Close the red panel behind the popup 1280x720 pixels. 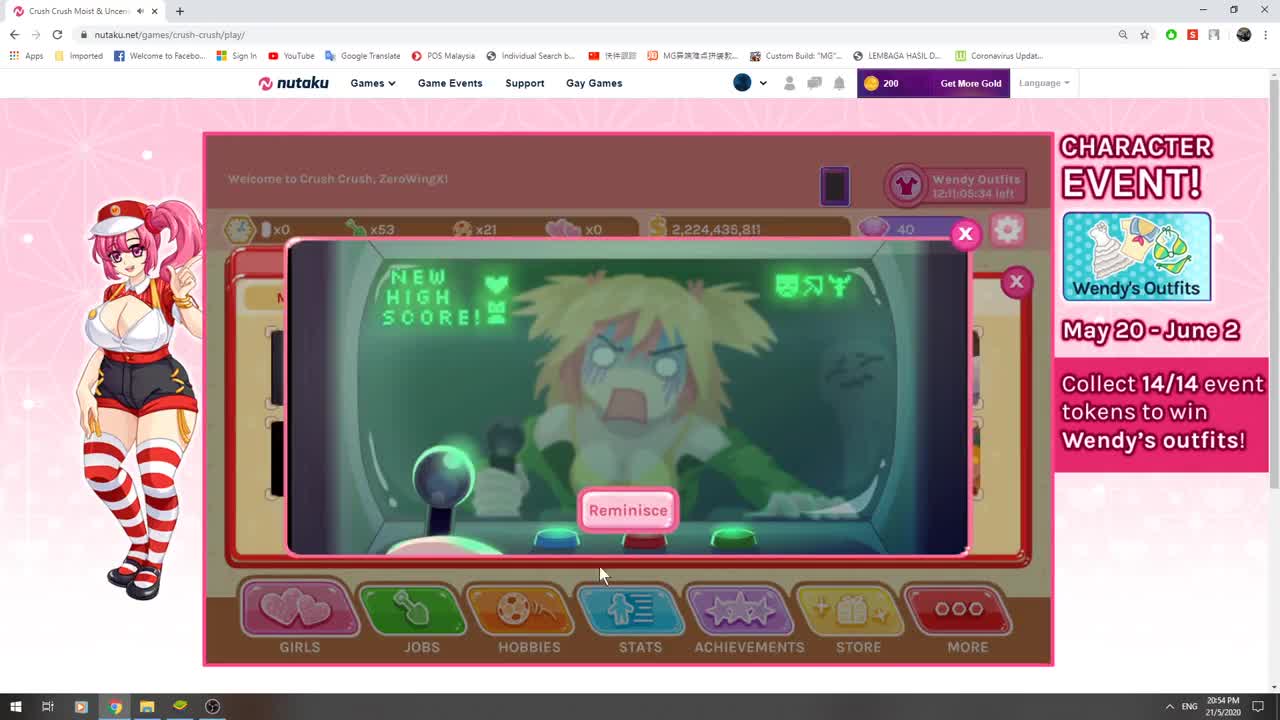[1016, 282]
